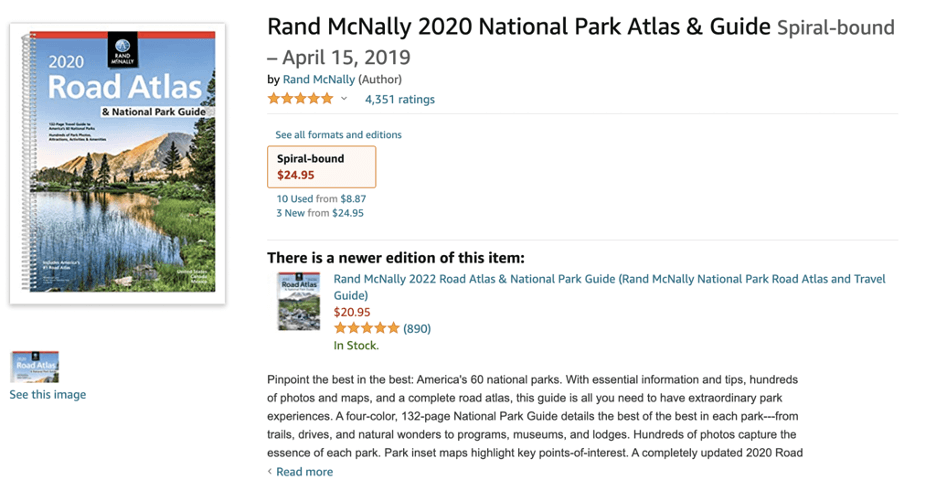Click the green In Stock text
The image size is (936, 480).
click(x=356, y=346)
